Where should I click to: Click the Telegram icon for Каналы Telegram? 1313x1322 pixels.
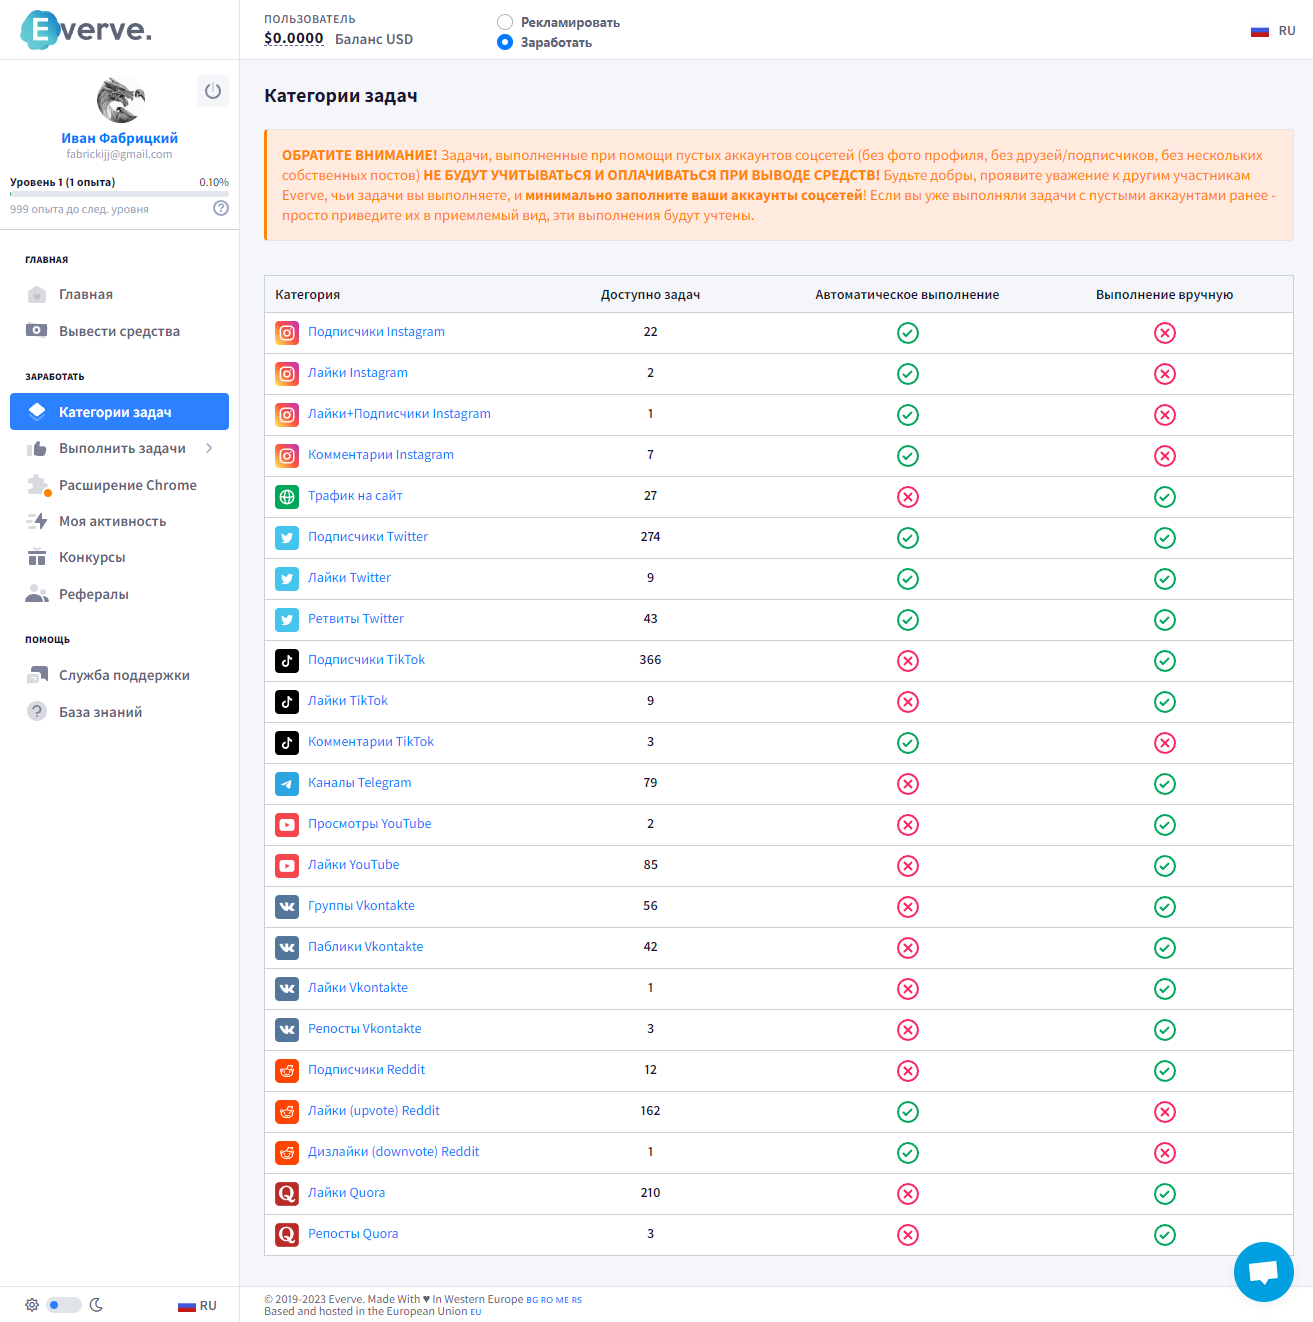pyautogui.click(x=287, y=784)
